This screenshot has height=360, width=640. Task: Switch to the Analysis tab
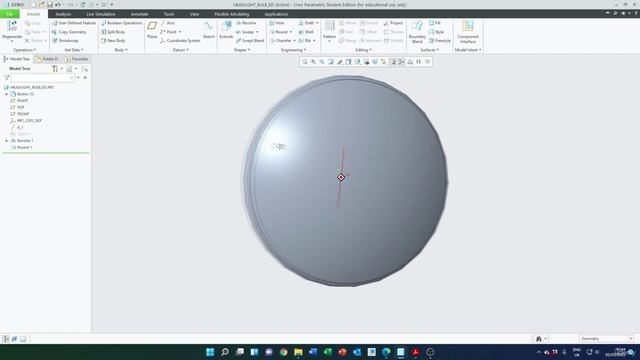(63, 14)
